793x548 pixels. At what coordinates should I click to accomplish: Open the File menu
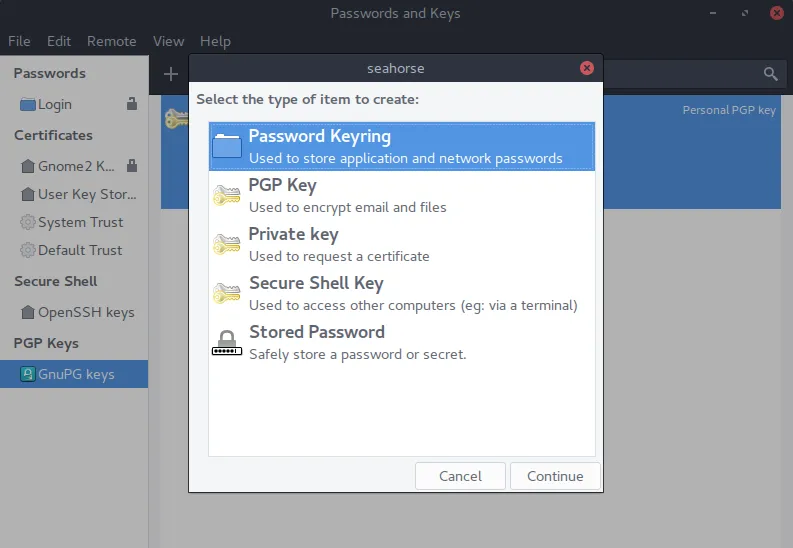(19, 41)
